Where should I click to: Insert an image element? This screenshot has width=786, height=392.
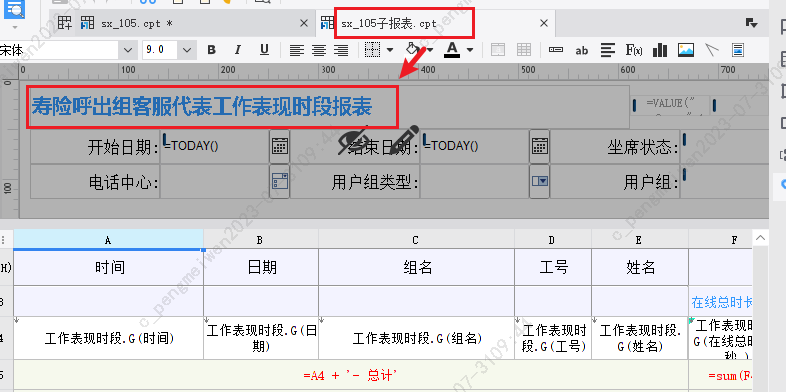pyautogui.click(x=686, y=50)
